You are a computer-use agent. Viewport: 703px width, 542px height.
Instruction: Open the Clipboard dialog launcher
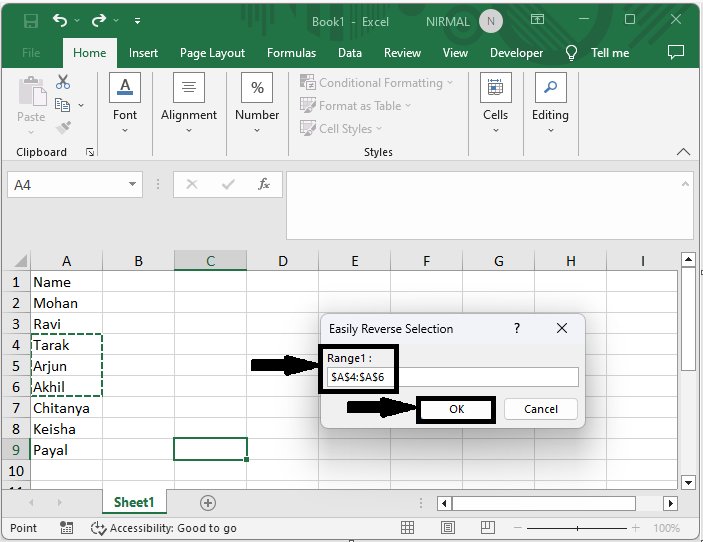click(90, 152)
